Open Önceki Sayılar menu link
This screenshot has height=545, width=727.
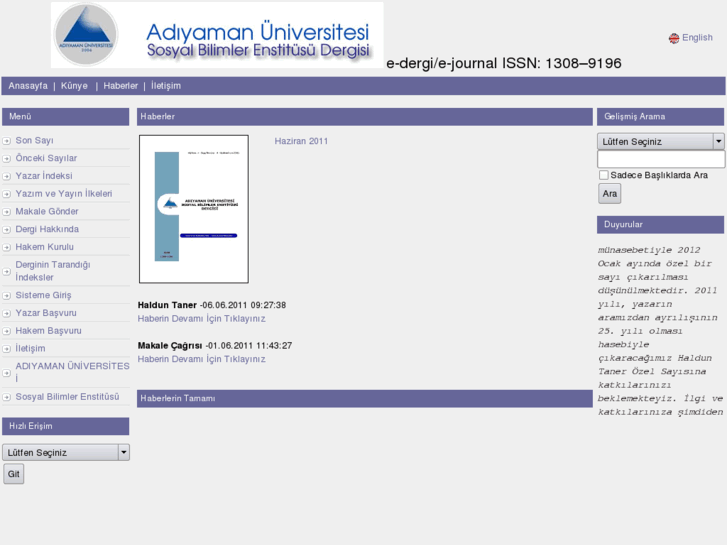pyautogui.click(x=46, y=158)
